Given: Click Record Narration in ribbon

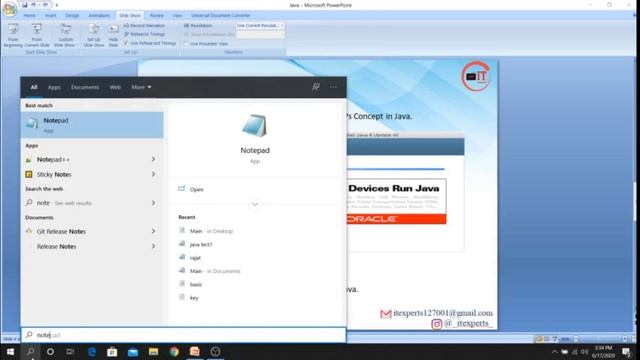Looking at the screenshot, I should (x=144, y=25).
